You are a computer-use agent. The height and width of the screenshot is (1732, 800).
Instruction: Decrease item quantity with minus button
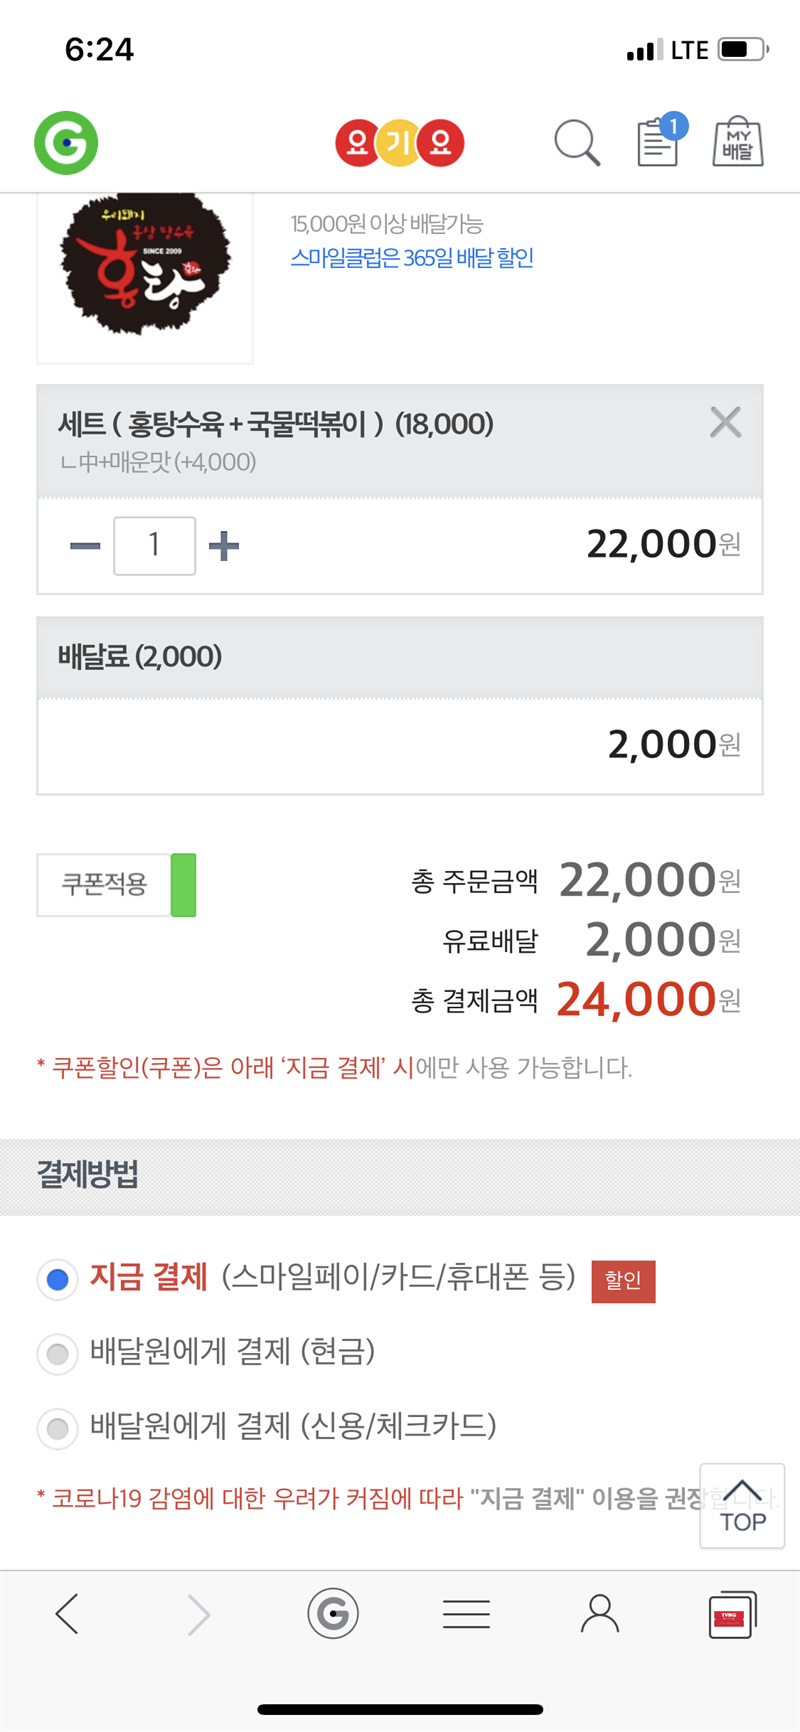(x=85, y=546)
